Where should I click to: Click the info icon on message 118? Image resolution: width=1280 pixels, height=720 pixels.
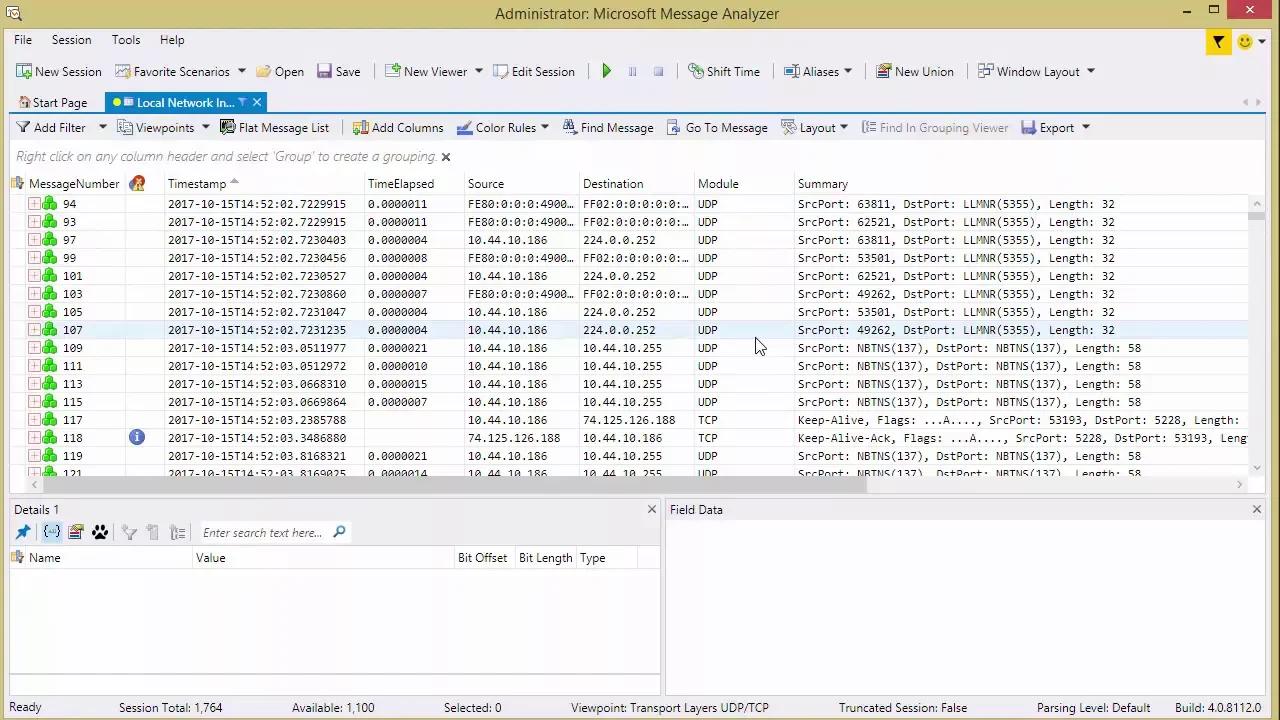[137, 437]
